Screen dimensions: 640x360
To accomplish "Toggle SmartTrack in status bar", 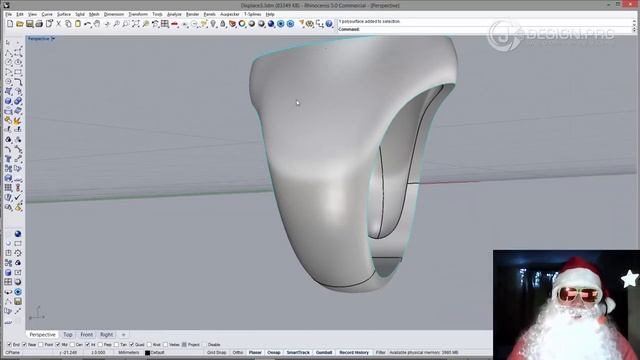I will [298, 353].
